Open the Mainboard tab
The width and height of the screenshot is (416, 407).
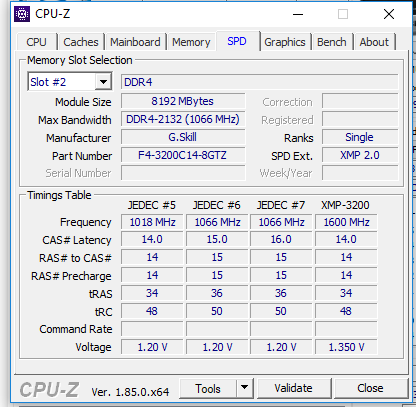[x=135, y=42]
